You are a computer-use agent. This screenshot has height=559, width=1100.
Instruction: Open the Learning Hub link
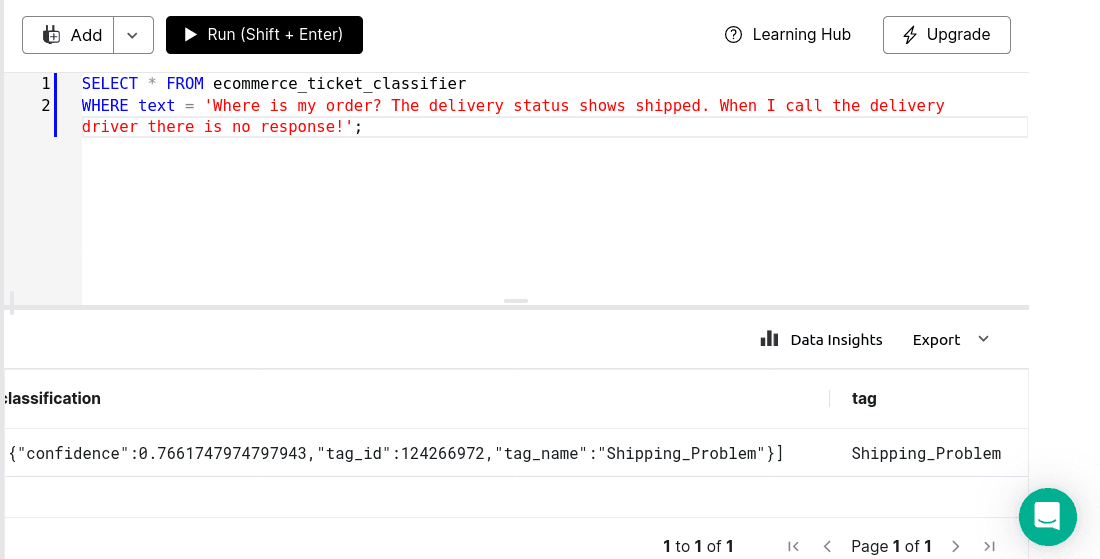point(788,34)
